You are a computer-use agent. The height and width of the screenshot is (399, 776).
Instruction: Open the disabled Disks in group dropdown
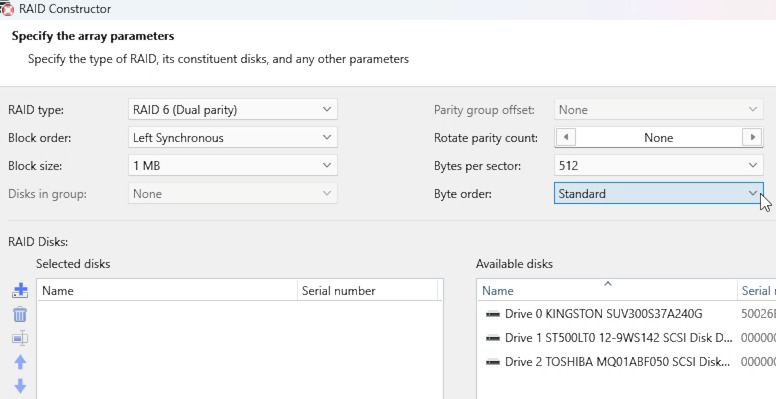point(233,194)
